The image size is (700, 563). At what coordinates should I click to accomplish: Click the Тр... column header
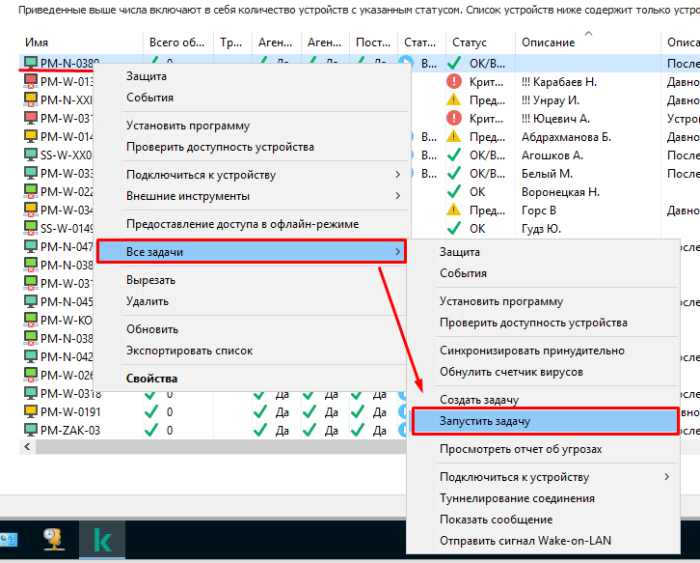point(233,42)
